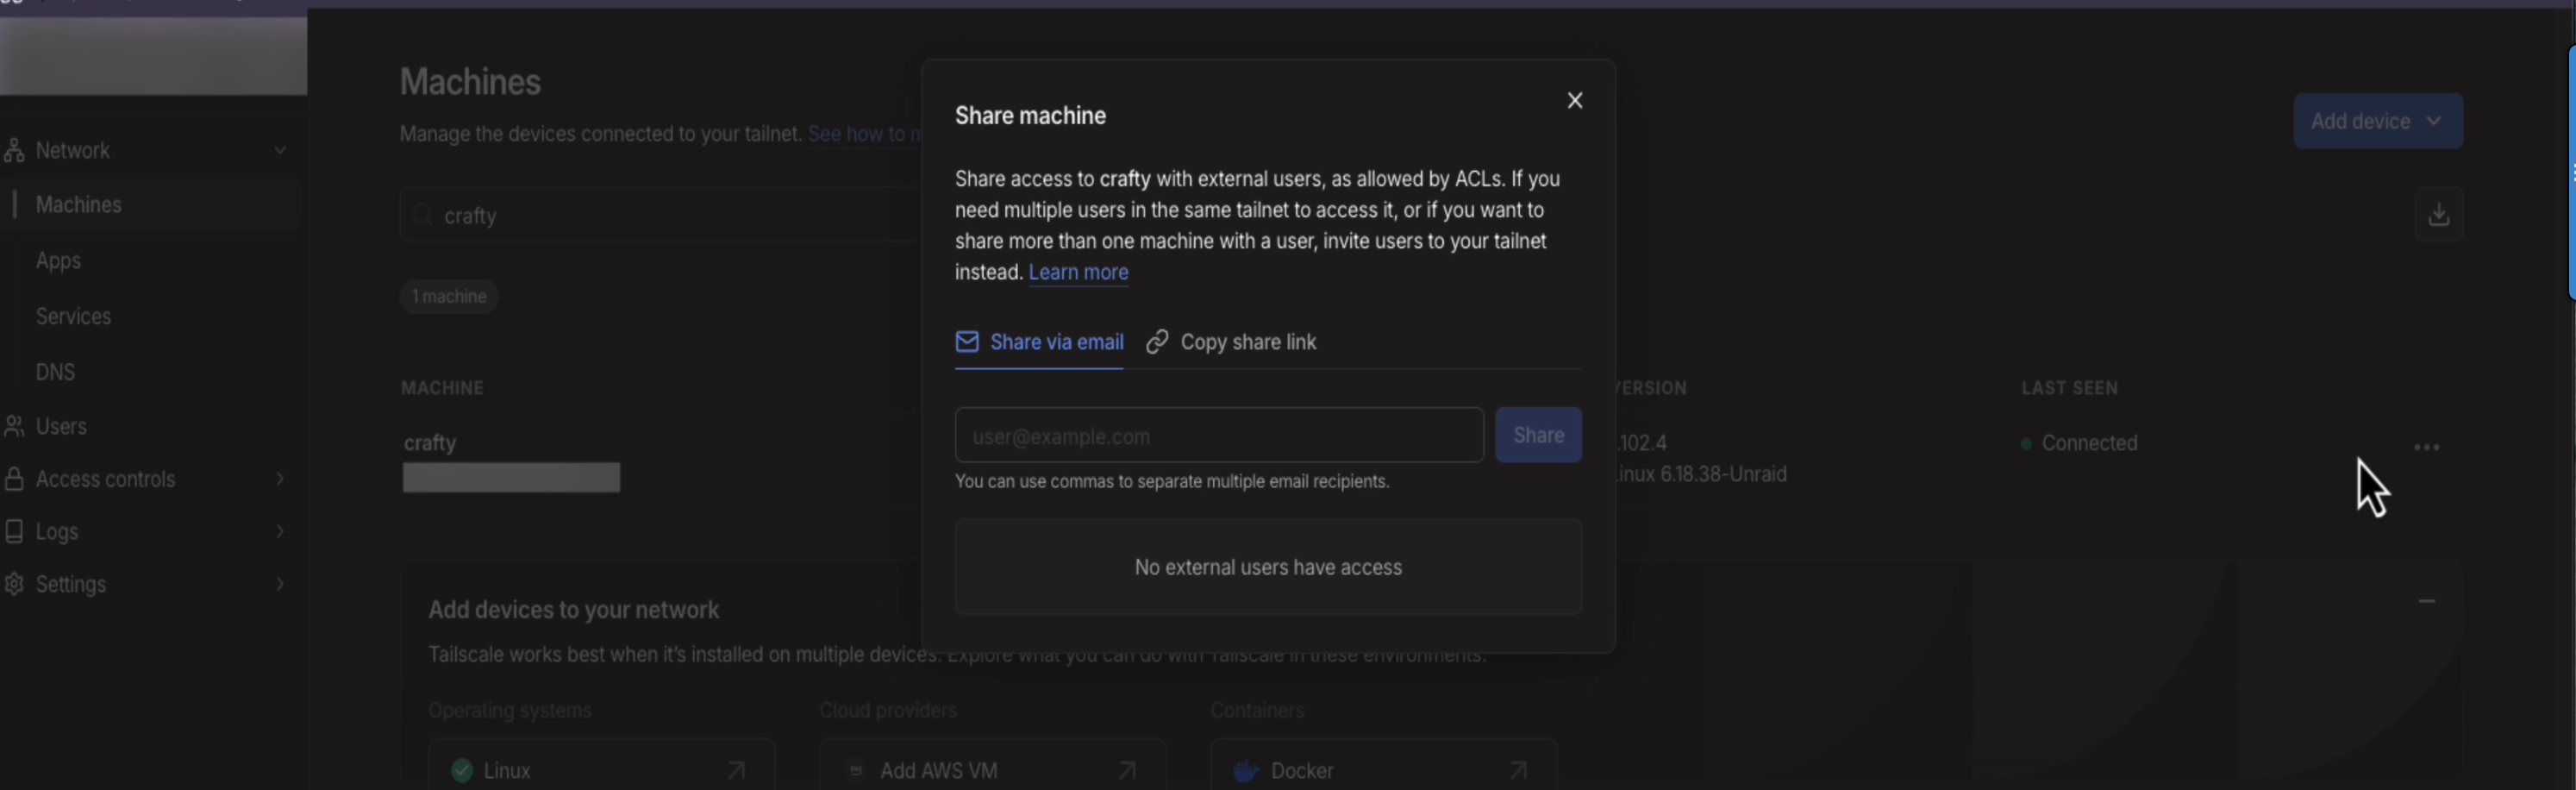Collapse the Add devices panel with minus

tap(2426, 601)
